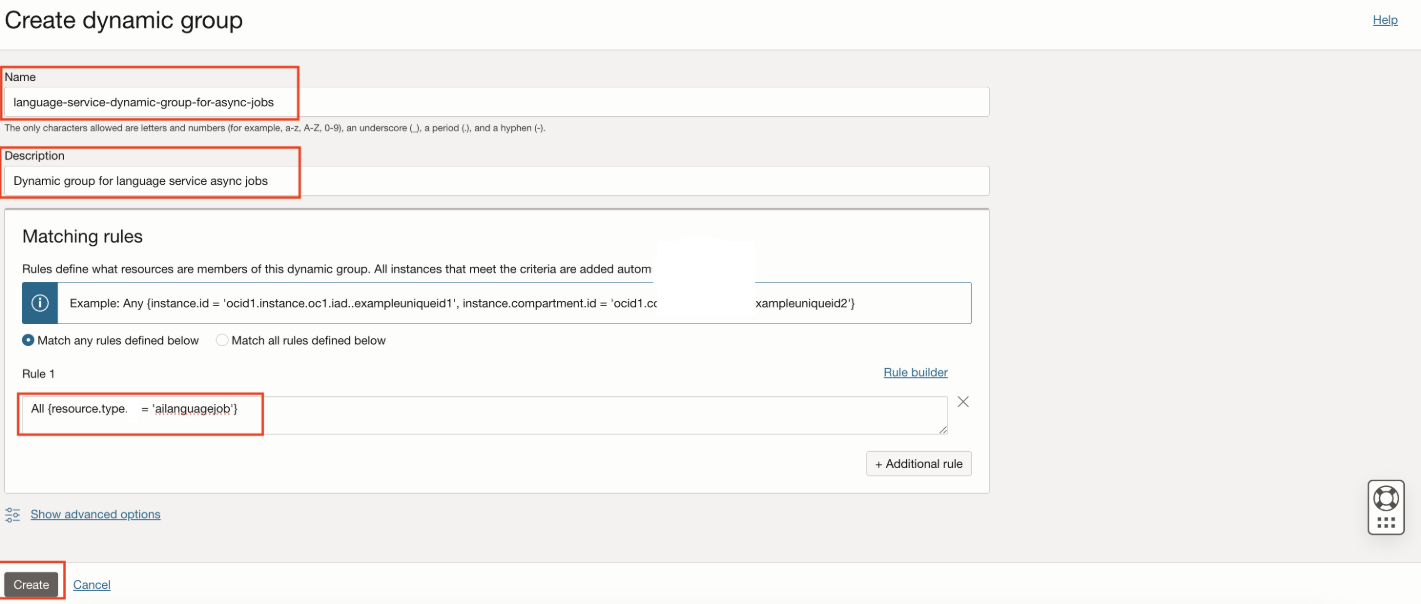1421x604 pixels.
Task: Cancel creating the dynamic group
Action: (92, 585)
